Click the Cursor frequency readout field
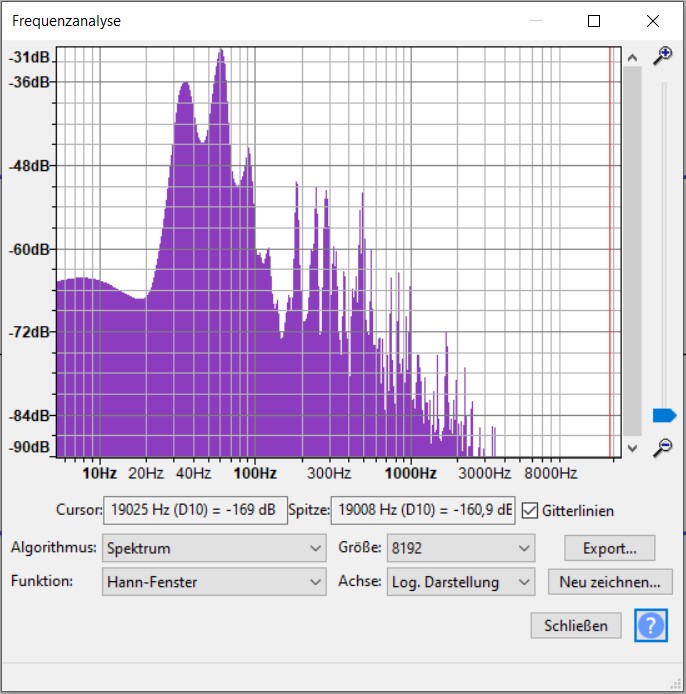This screenshot has width=686, height=694. pos(195,510)
